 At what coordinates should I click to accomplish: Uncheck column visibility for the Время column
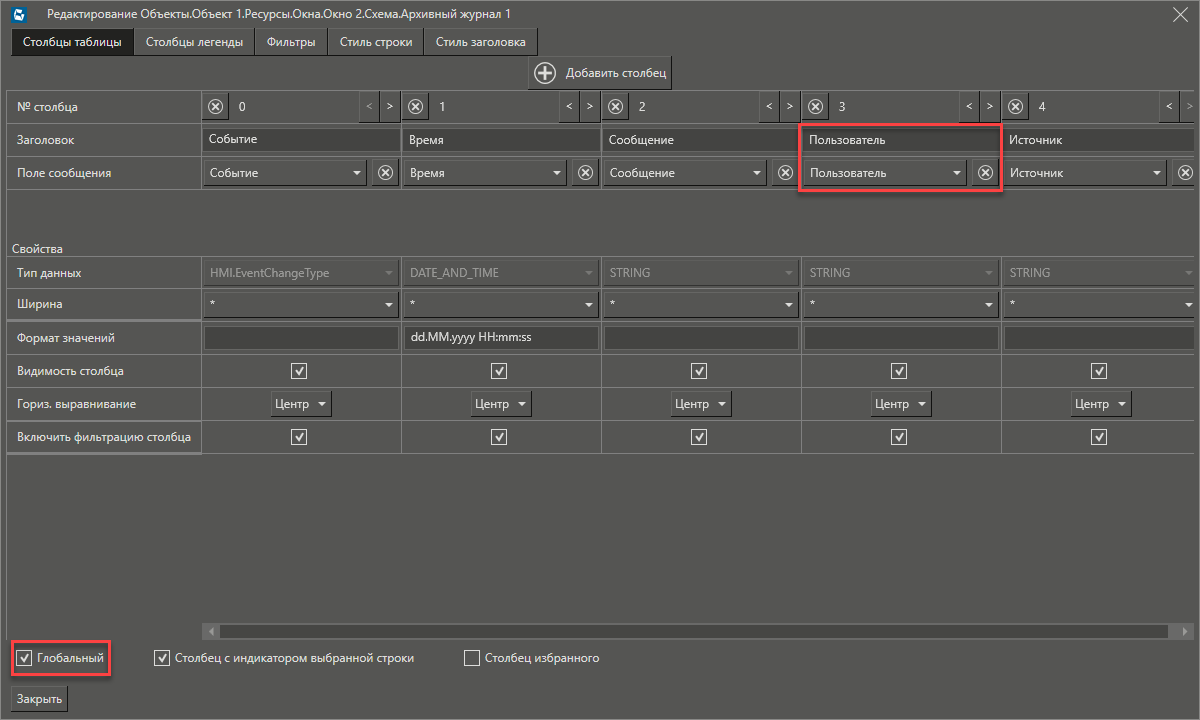coord(499,371)
